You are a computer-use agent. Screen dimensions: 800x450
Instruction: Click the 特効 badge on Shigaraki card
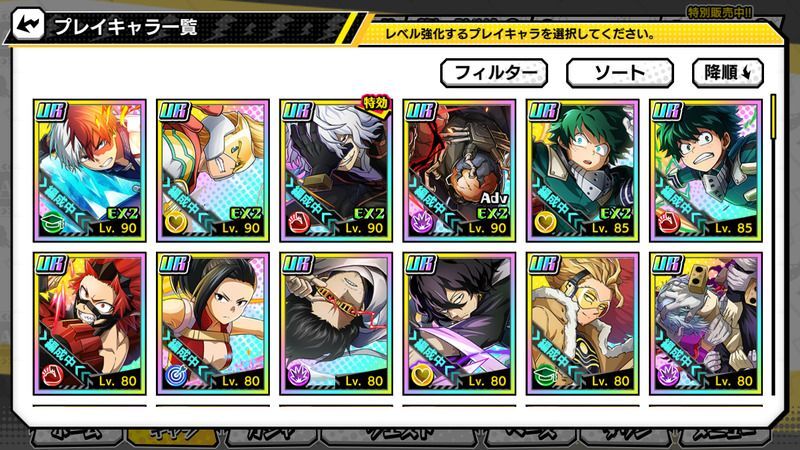(x=375, y=104)
